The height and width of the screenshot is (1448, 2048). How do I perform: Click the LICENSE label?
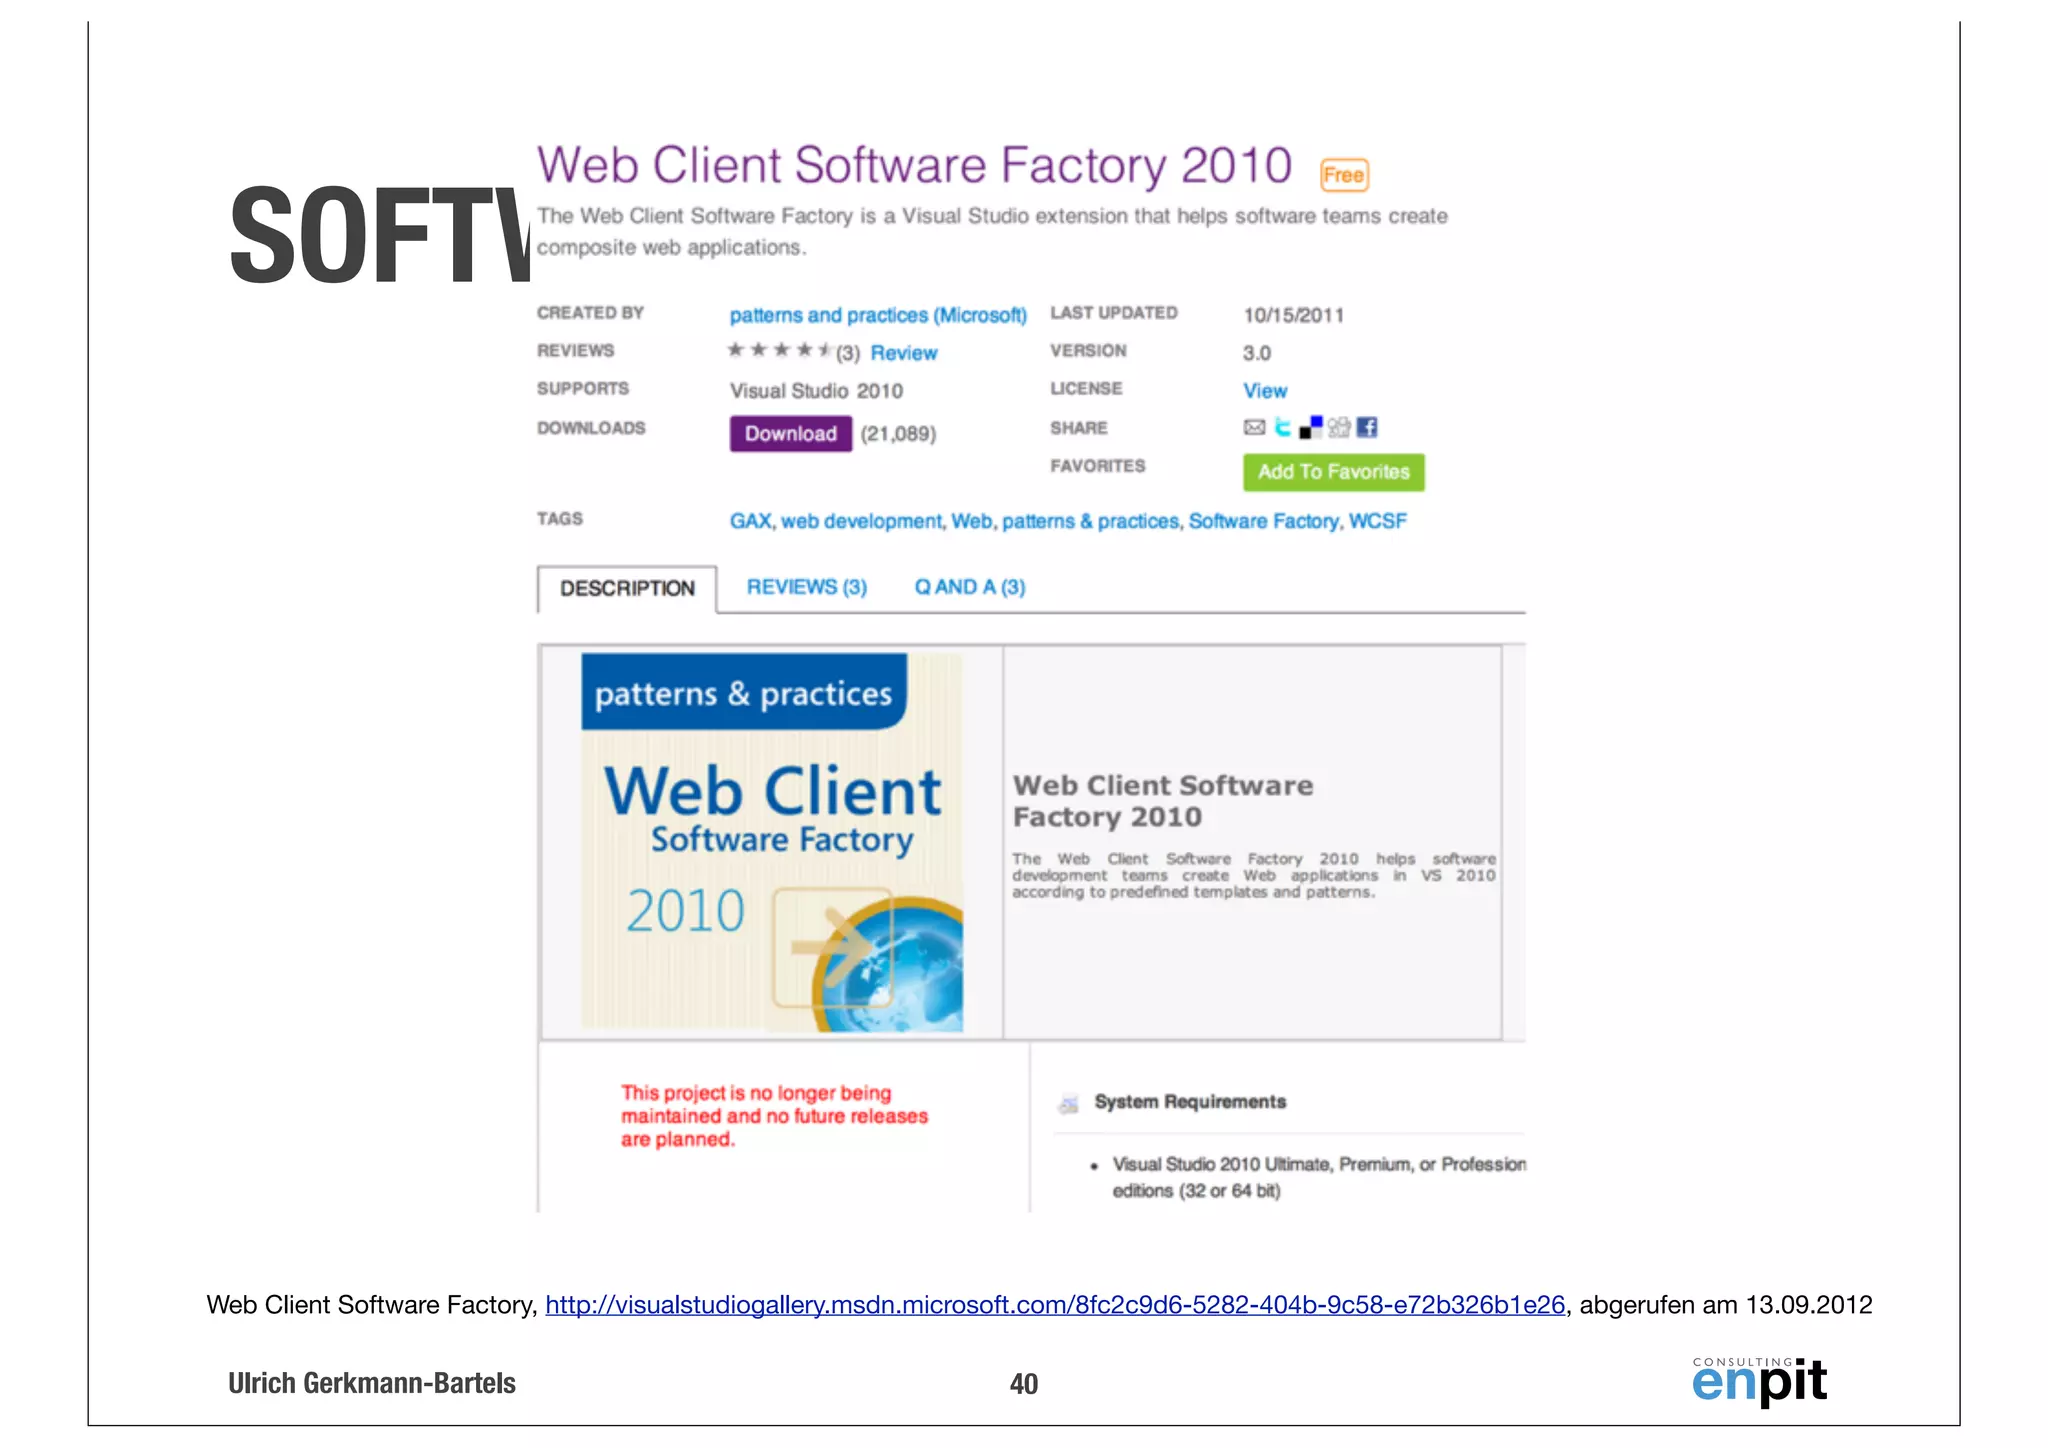[x=1086, y=389]
